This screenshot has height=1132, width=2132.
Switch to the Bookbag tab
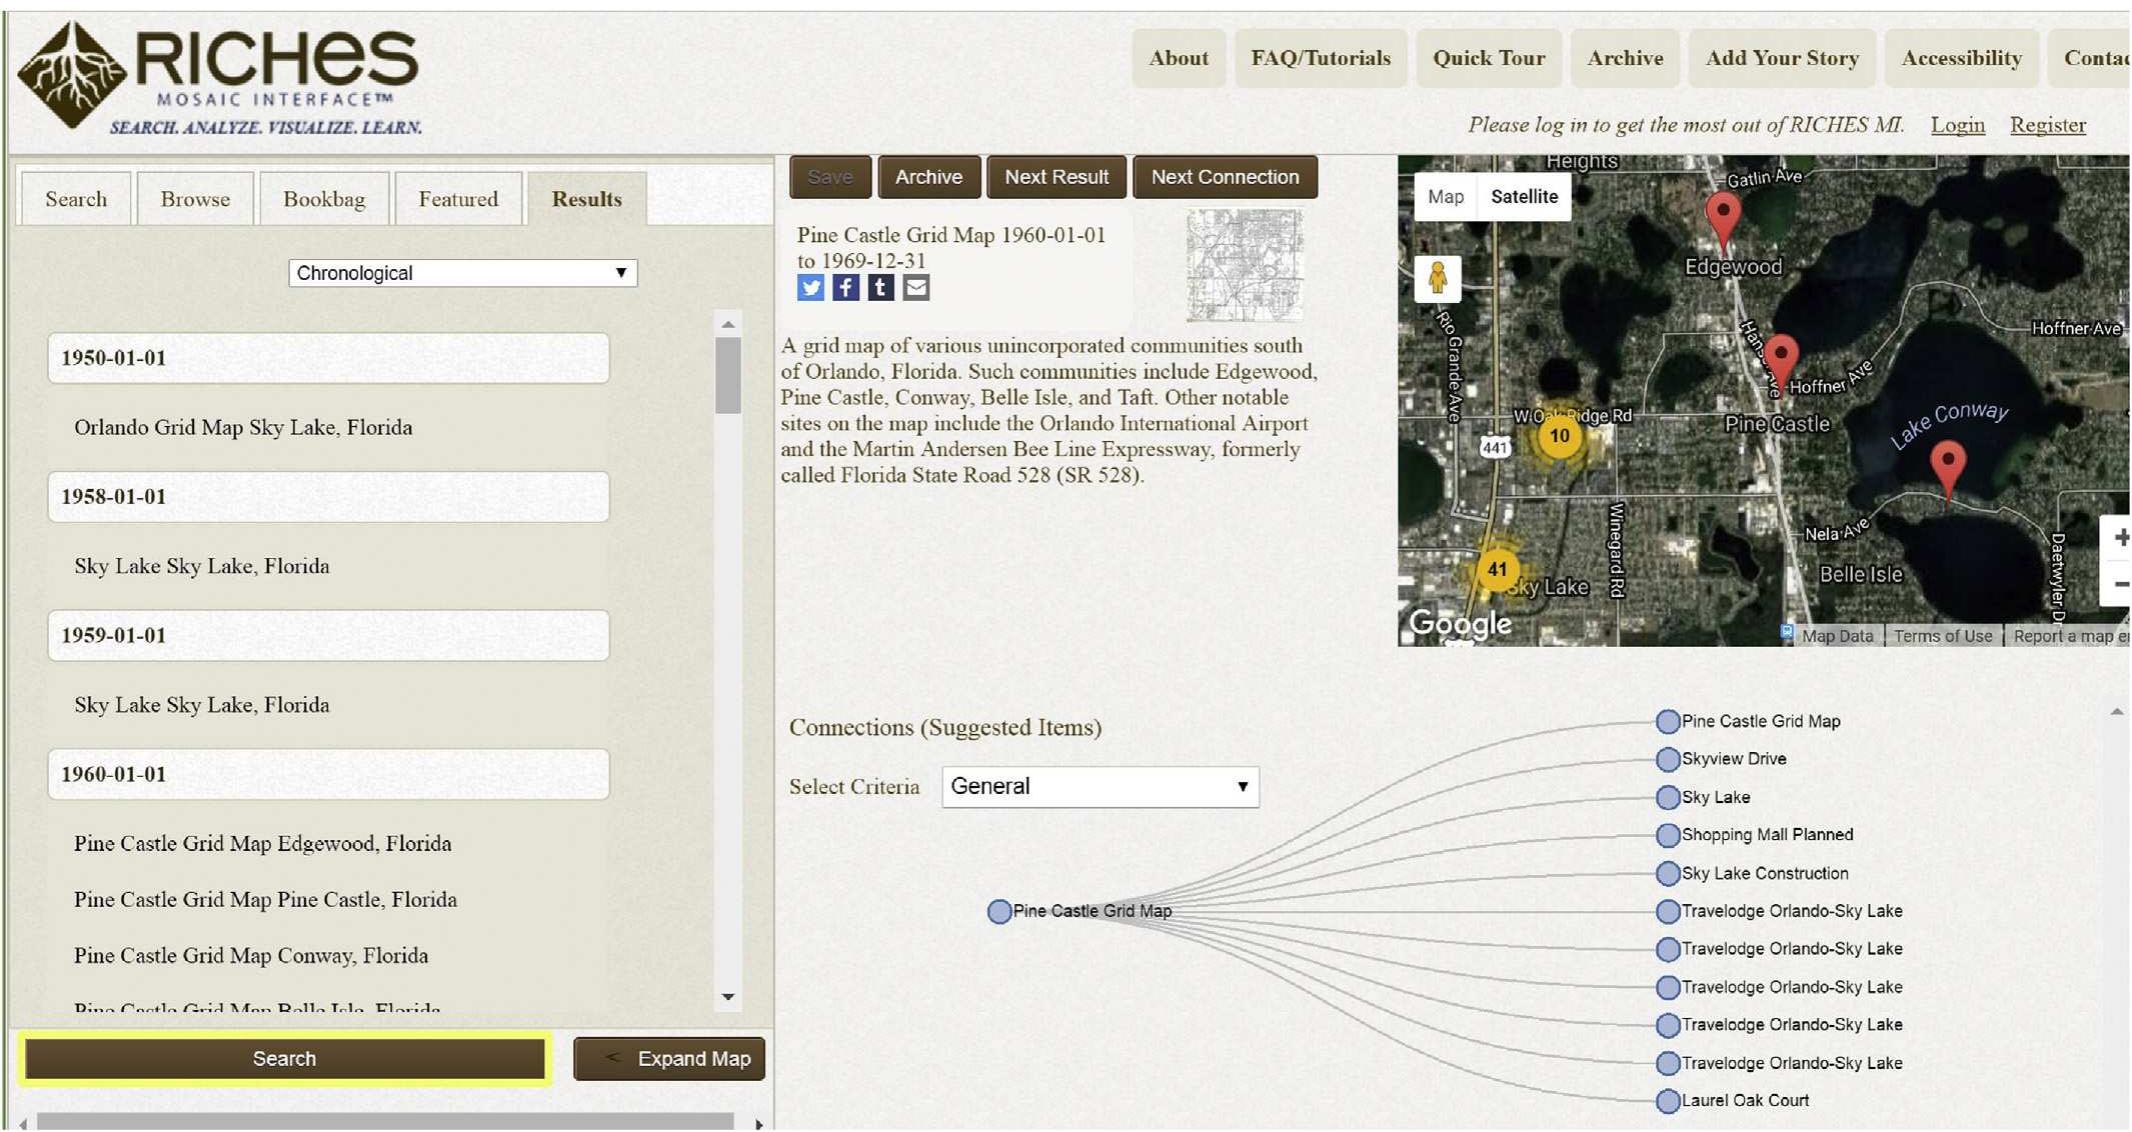pos(324,198)
